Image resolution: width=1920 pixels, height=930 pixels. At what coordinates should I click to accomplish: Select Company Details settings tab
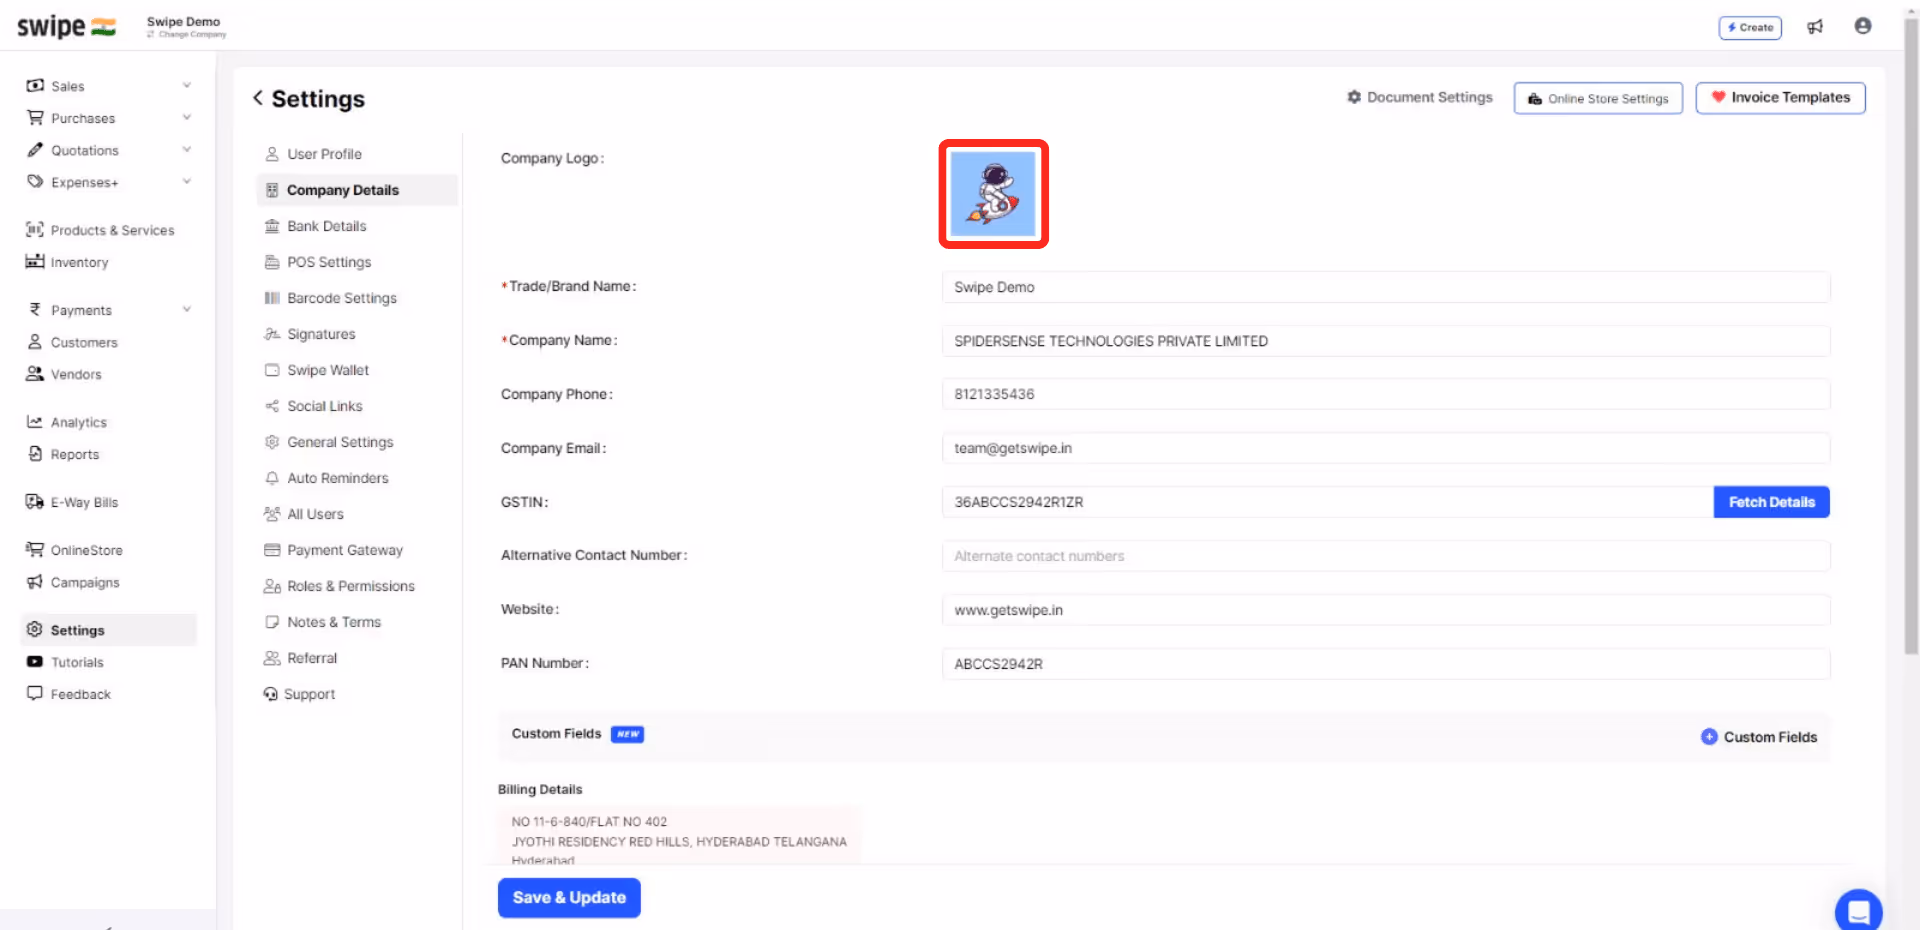[x=357, y=190]
